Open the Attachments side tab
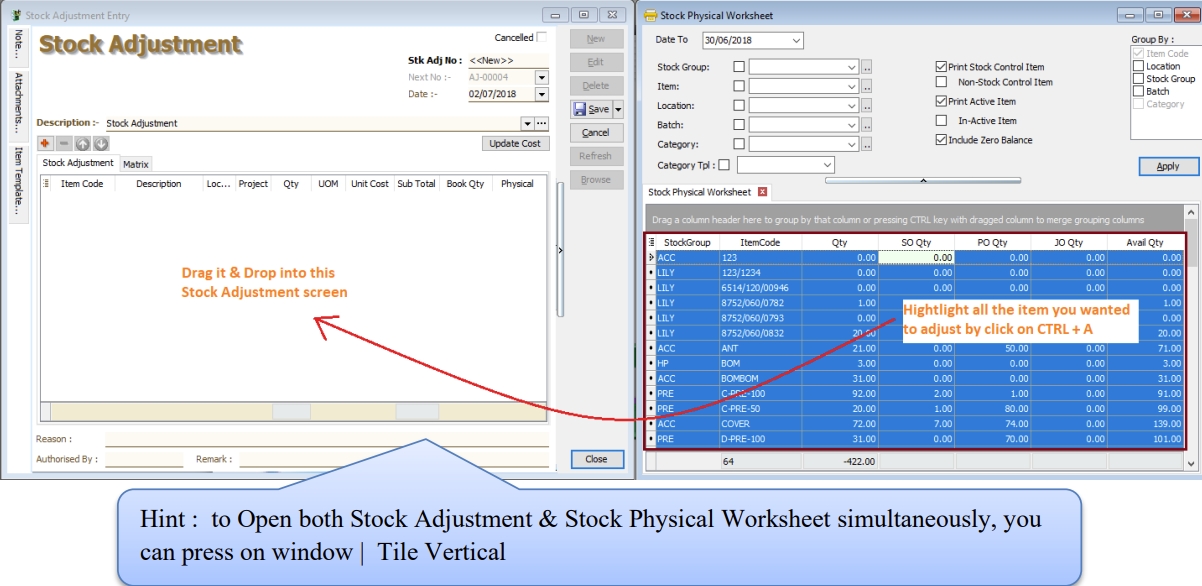This screenshot has height=586, width=1202. pyautogui.click(x=17, y=102)
